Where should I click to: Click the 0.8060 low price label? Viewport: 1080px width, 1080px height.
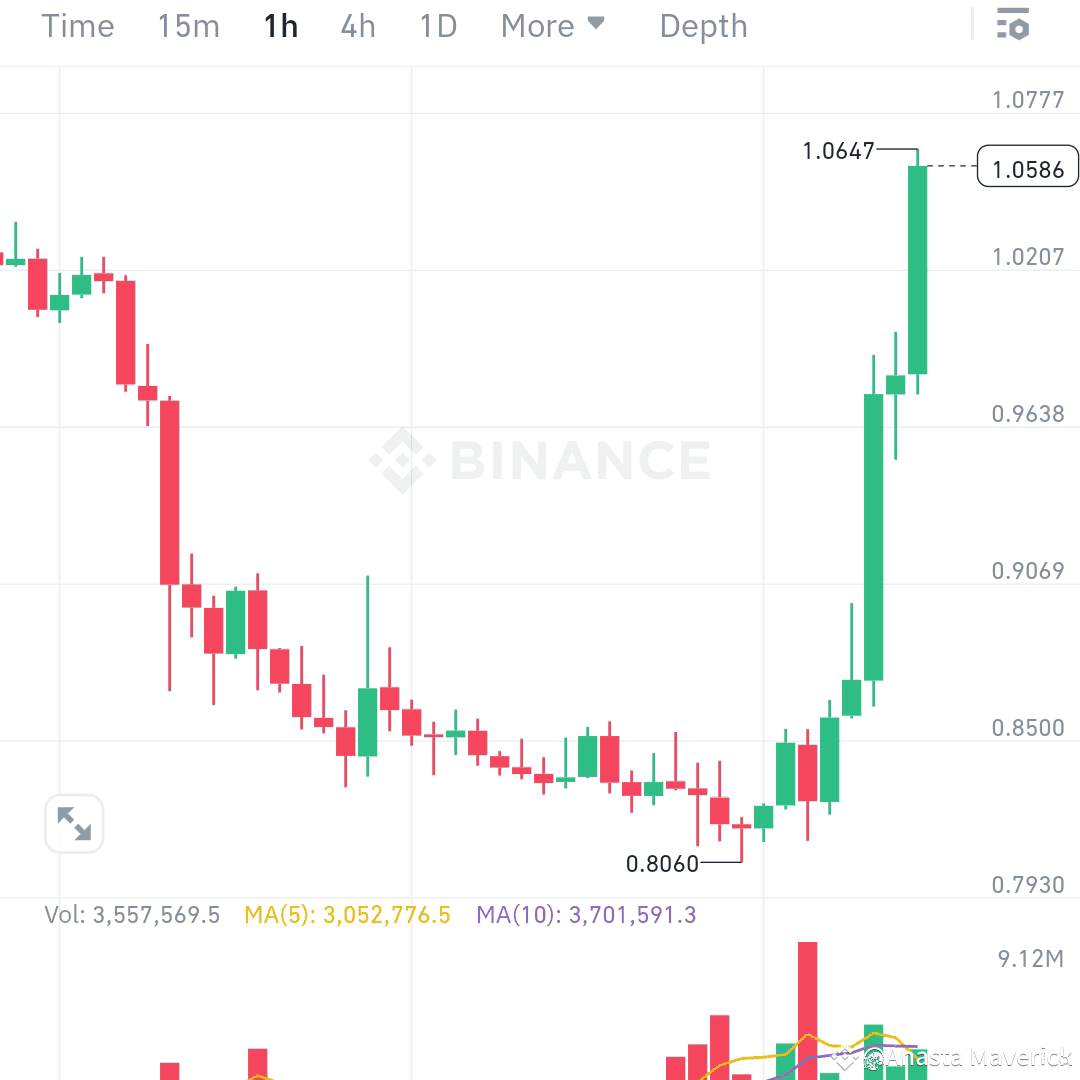[x=664, y=864]
